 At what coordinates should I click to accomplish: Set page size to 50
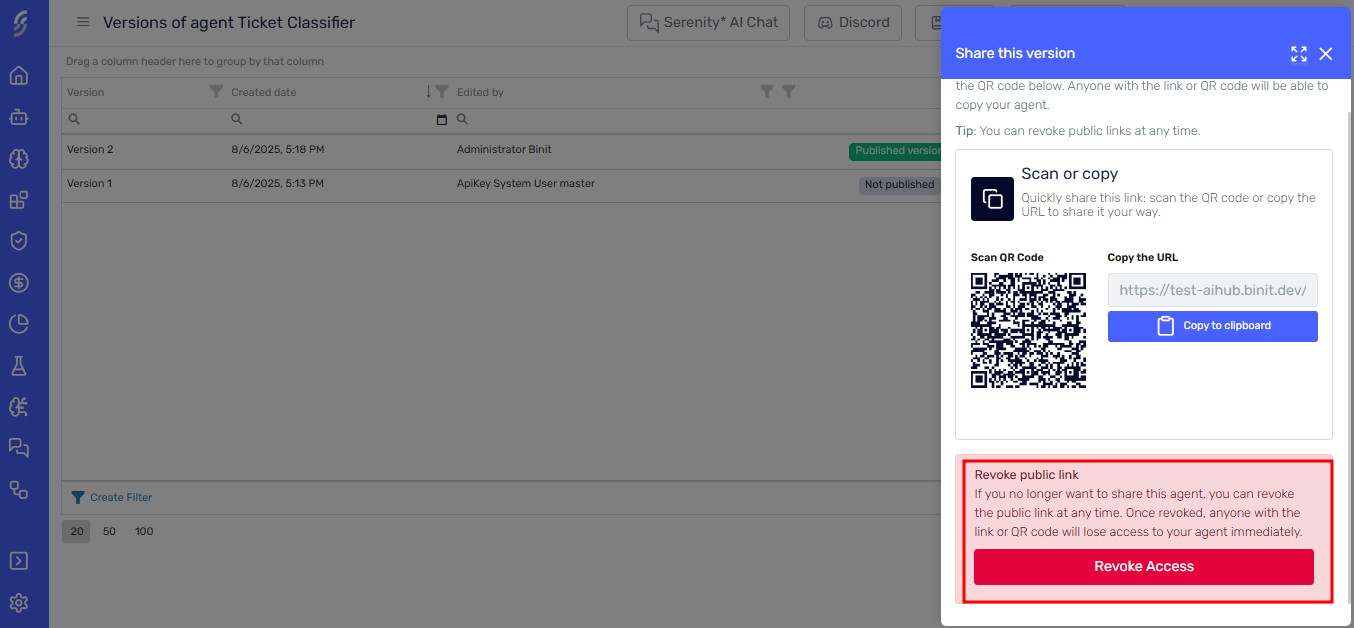pyautogui.click(x=109, y=531)
